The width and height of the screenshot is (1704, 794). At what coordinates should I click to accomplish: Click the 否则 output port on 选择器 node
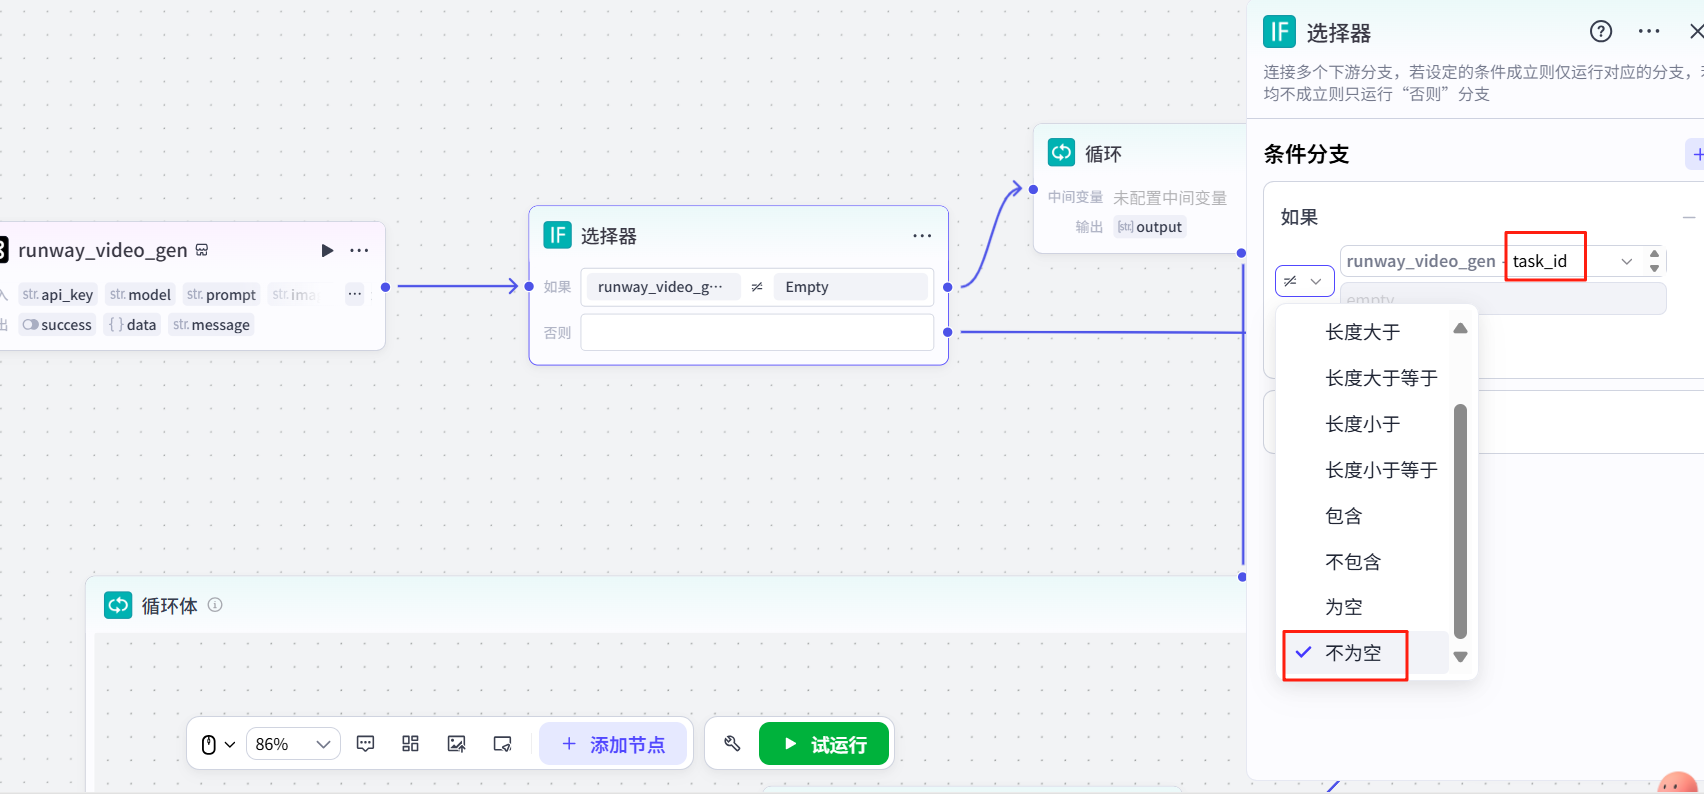[948, 332]
